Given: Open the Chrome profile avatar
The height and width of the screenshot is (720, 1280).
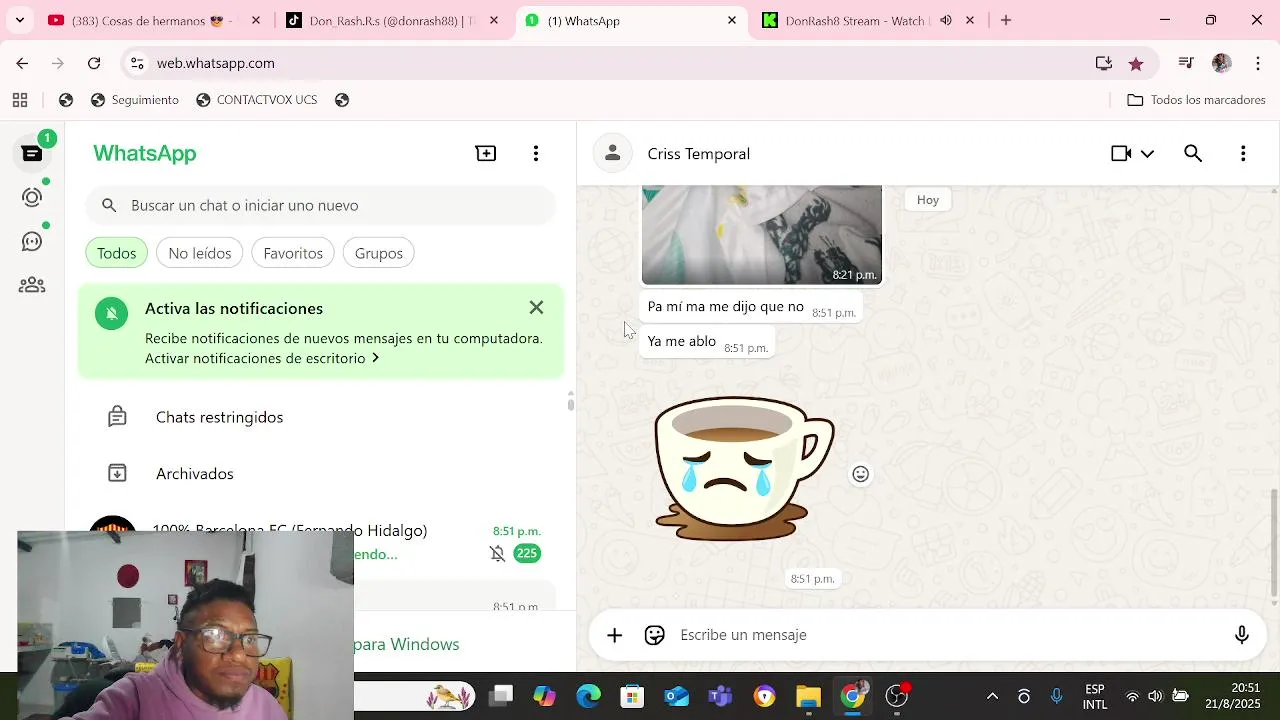Looking at the screenshot, I should click(1221, 63).
